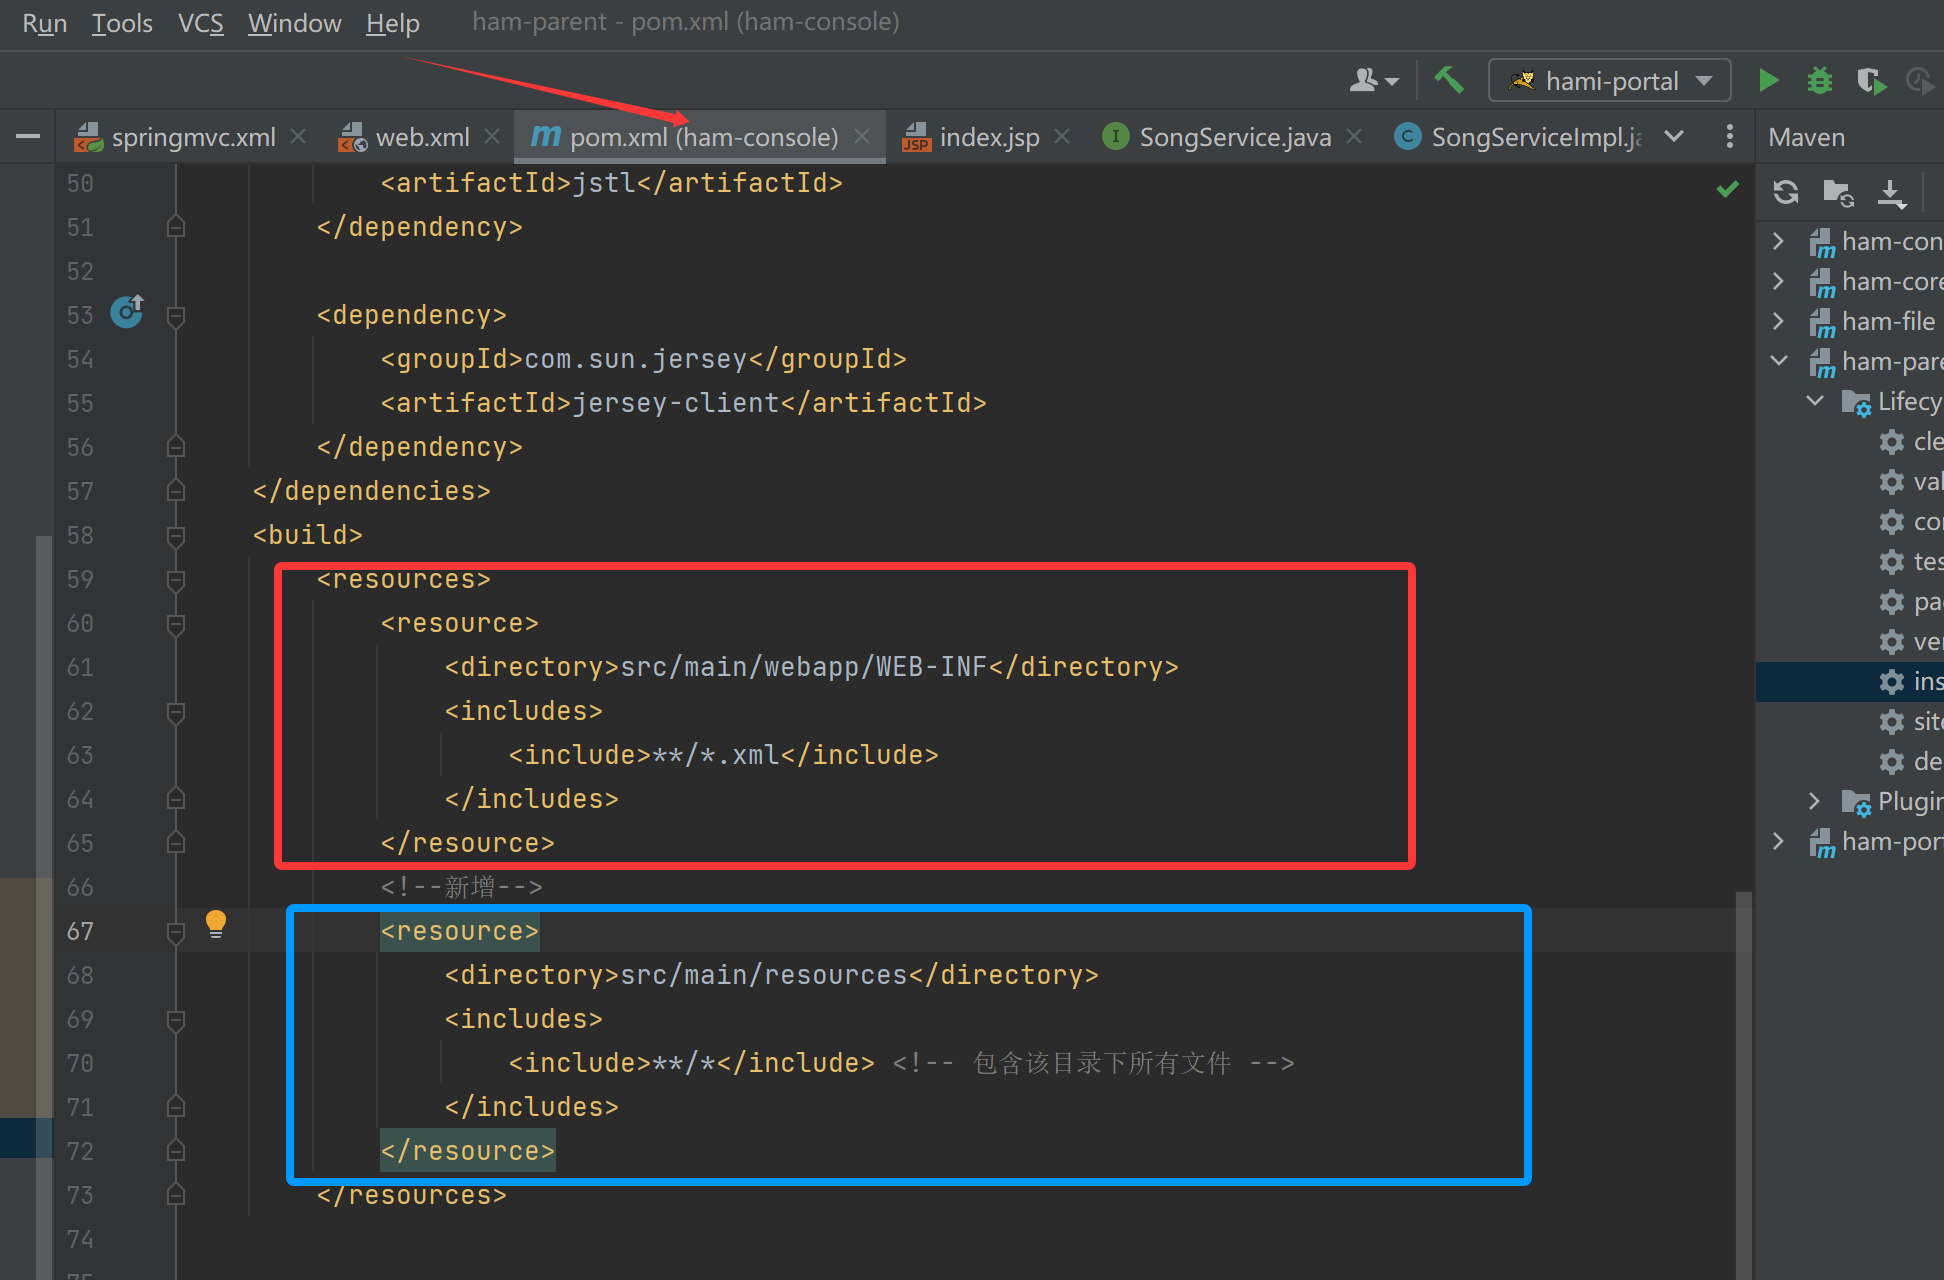Collapse fold marker at line 58 build
Screen dimensions: 1944x1280
[x=176, y=536]
